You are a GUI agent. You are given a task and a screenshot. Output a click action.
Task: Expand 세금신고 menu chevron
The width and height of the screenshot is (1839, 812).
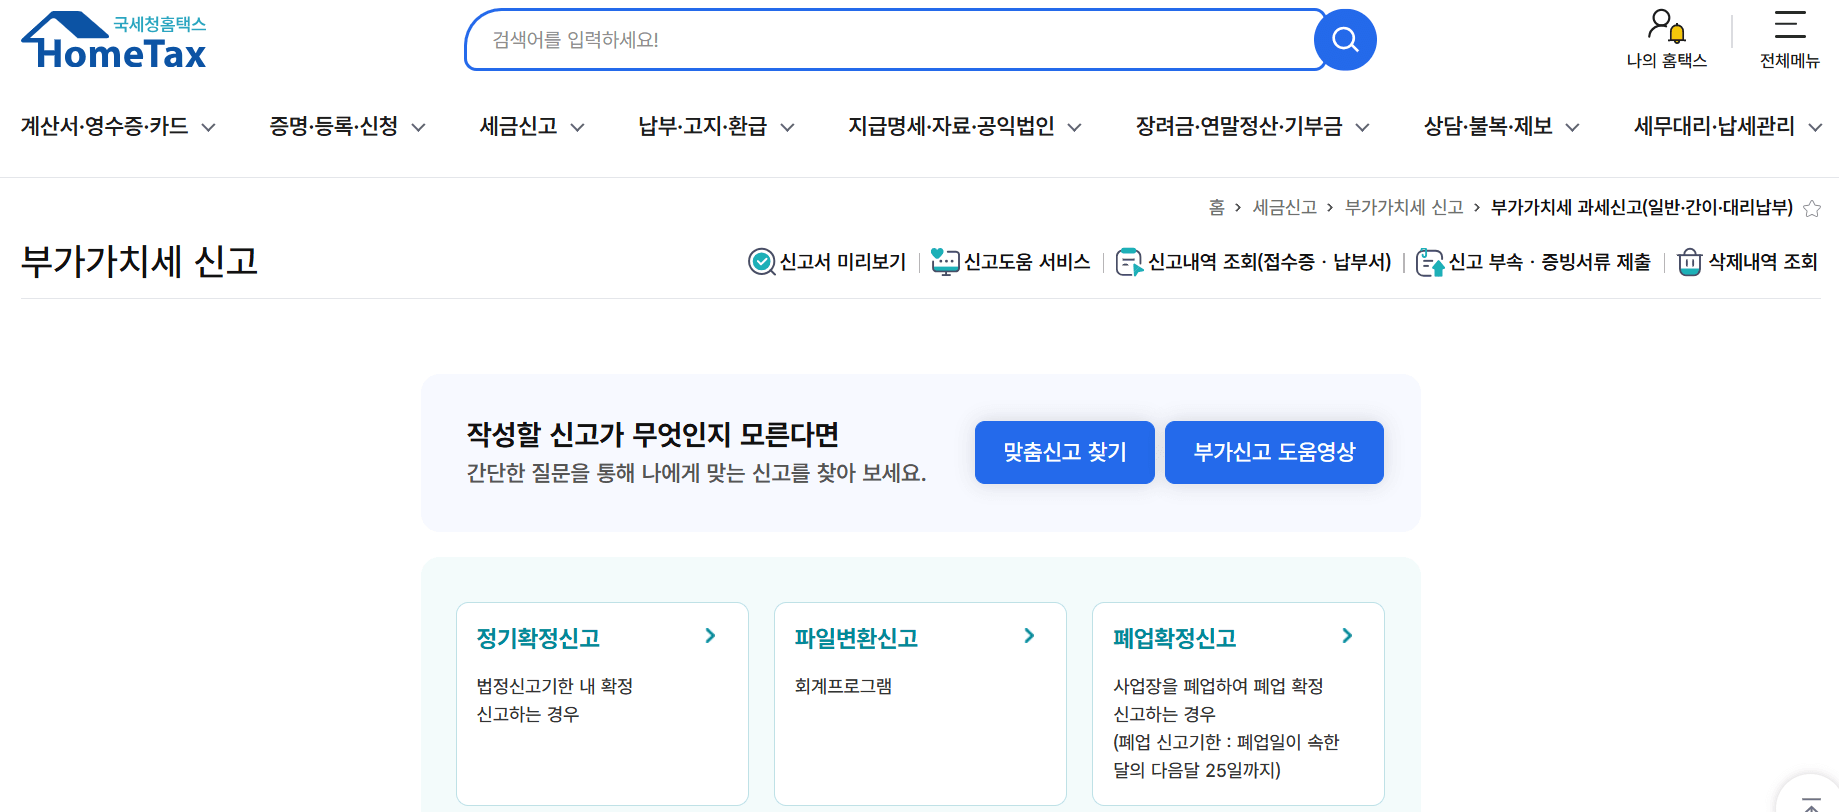coord(577,127)
